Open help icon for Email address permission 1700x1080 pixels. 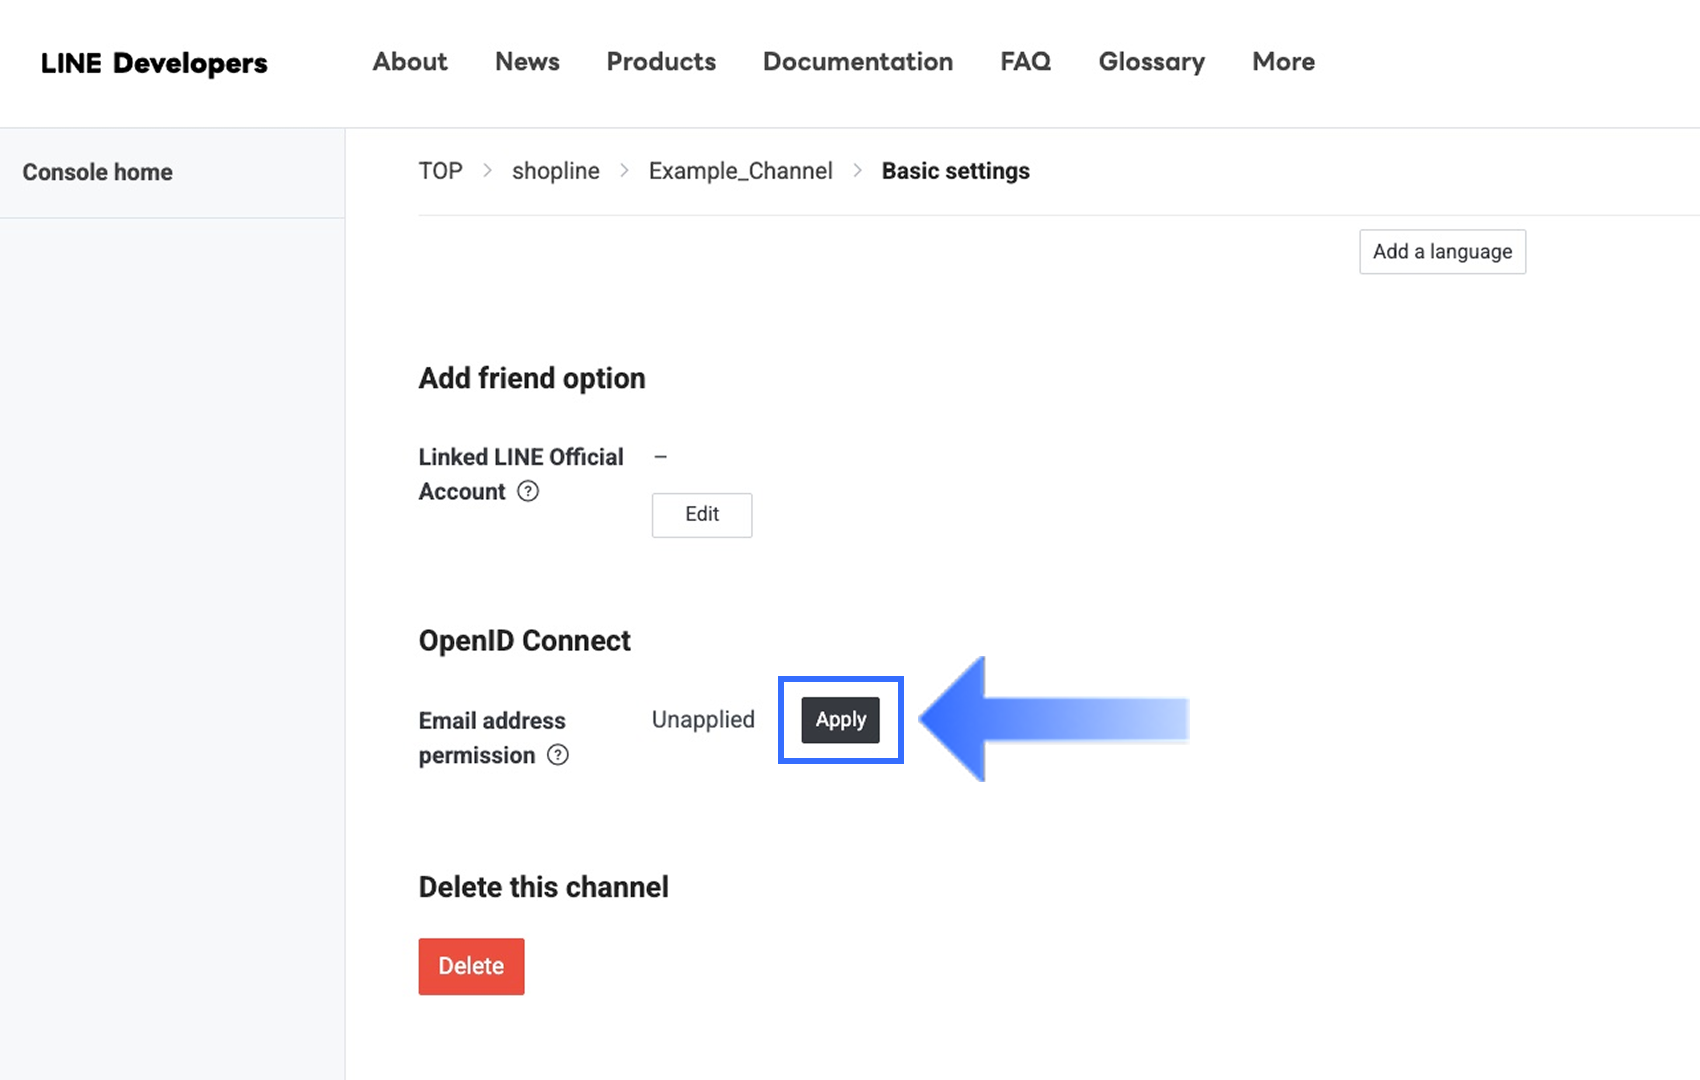click(558, 755)
